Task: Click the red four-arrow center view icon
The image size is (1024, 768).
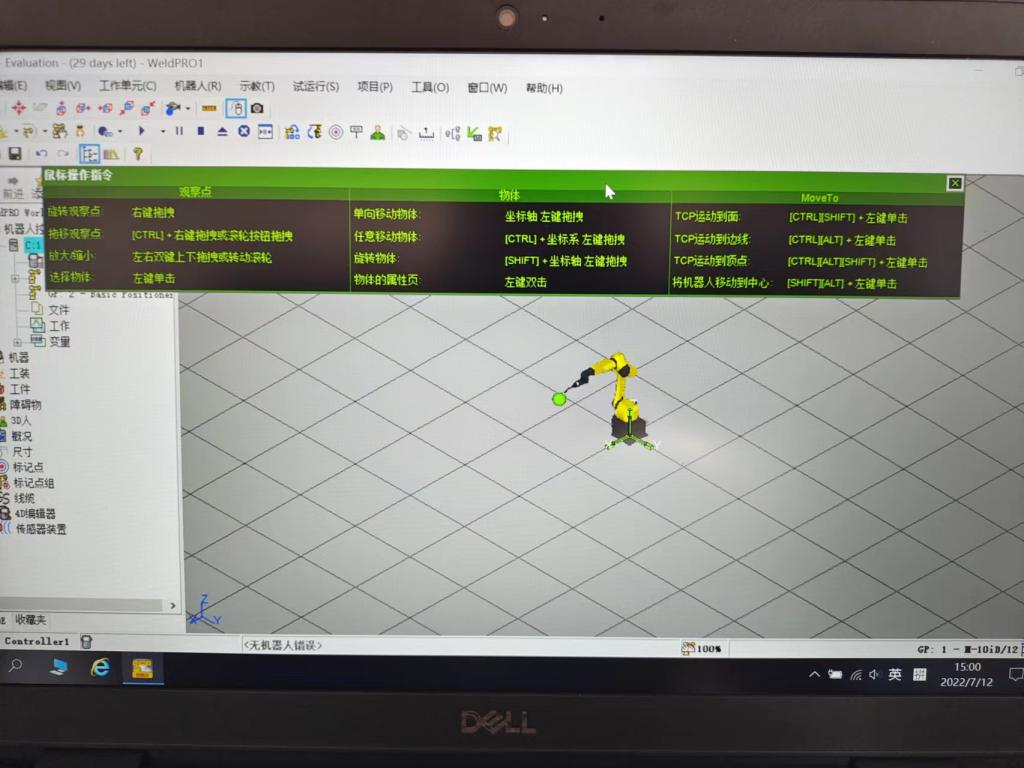Action: click(18, 108)
